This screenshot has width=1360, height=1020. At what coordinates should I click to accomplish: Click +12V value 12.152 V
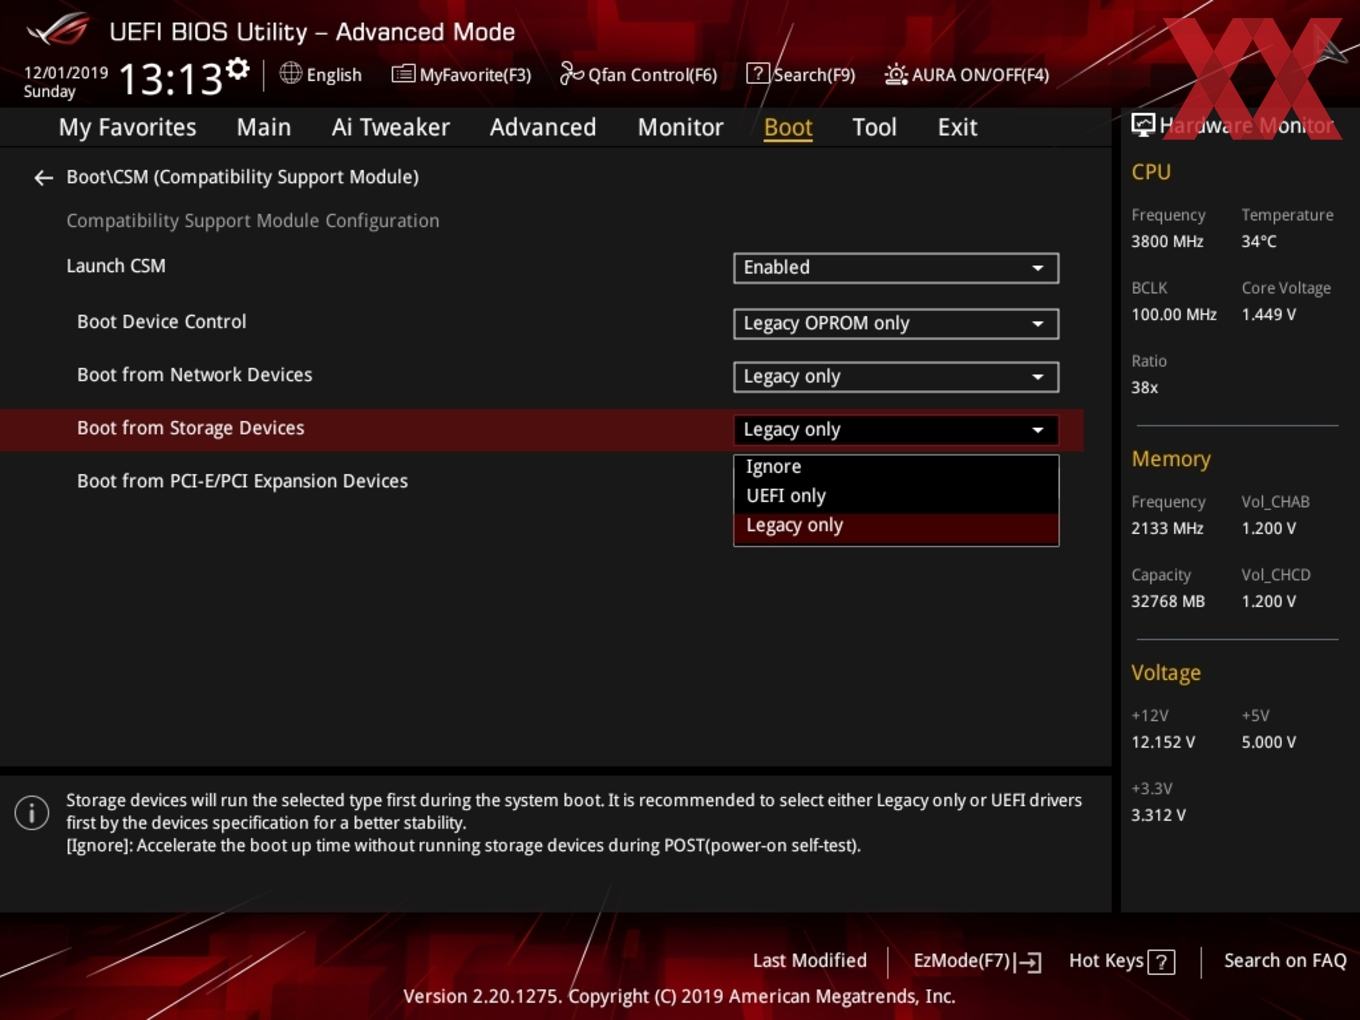(1163, 743)
